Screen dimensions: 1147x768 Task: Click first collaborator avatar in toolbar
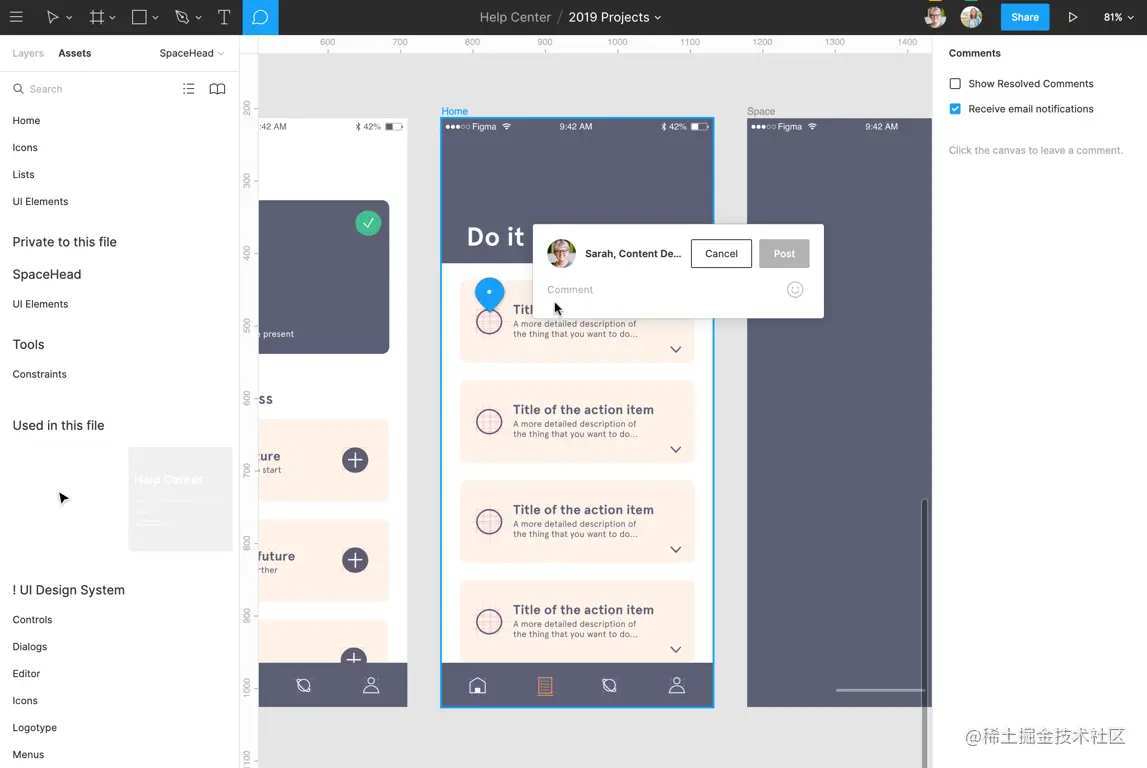coord(935,17)
